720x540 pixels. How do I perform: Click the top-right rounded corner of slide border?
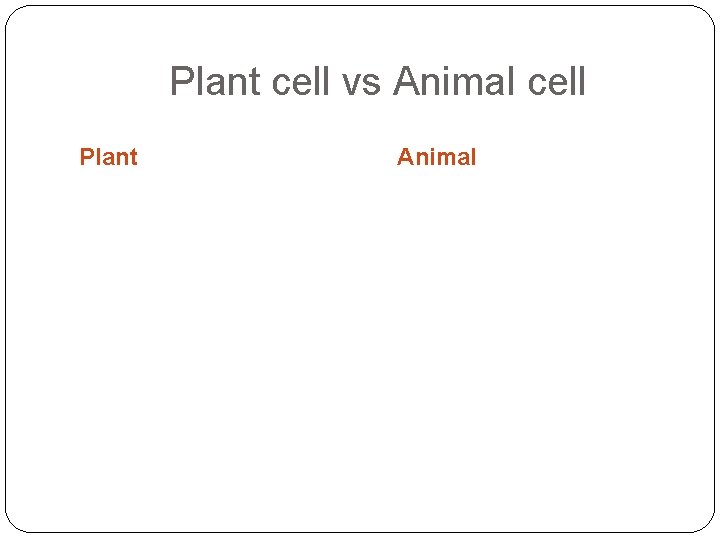click(707, 14)
